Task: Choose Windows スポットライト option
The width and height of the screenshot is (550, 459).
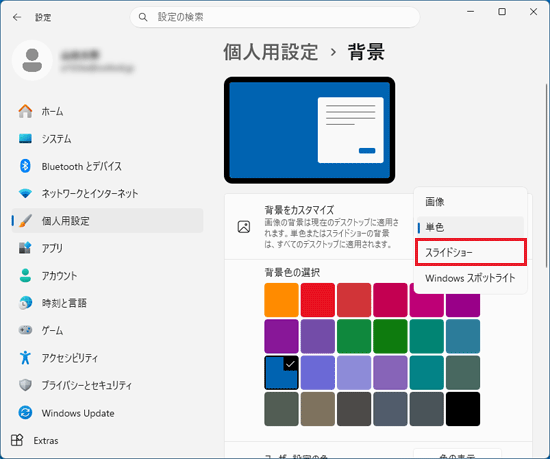Action: pyautogui.click(x=470, y=278)
